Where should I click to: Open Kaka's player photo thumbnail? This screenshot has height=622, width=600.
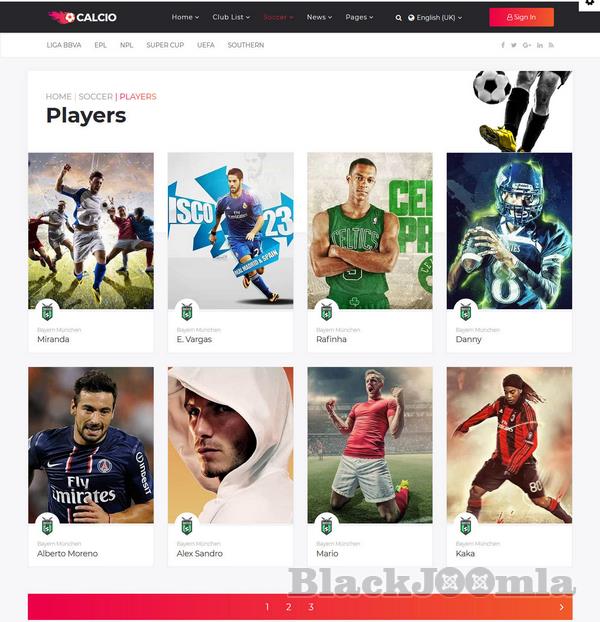point(509,445)
